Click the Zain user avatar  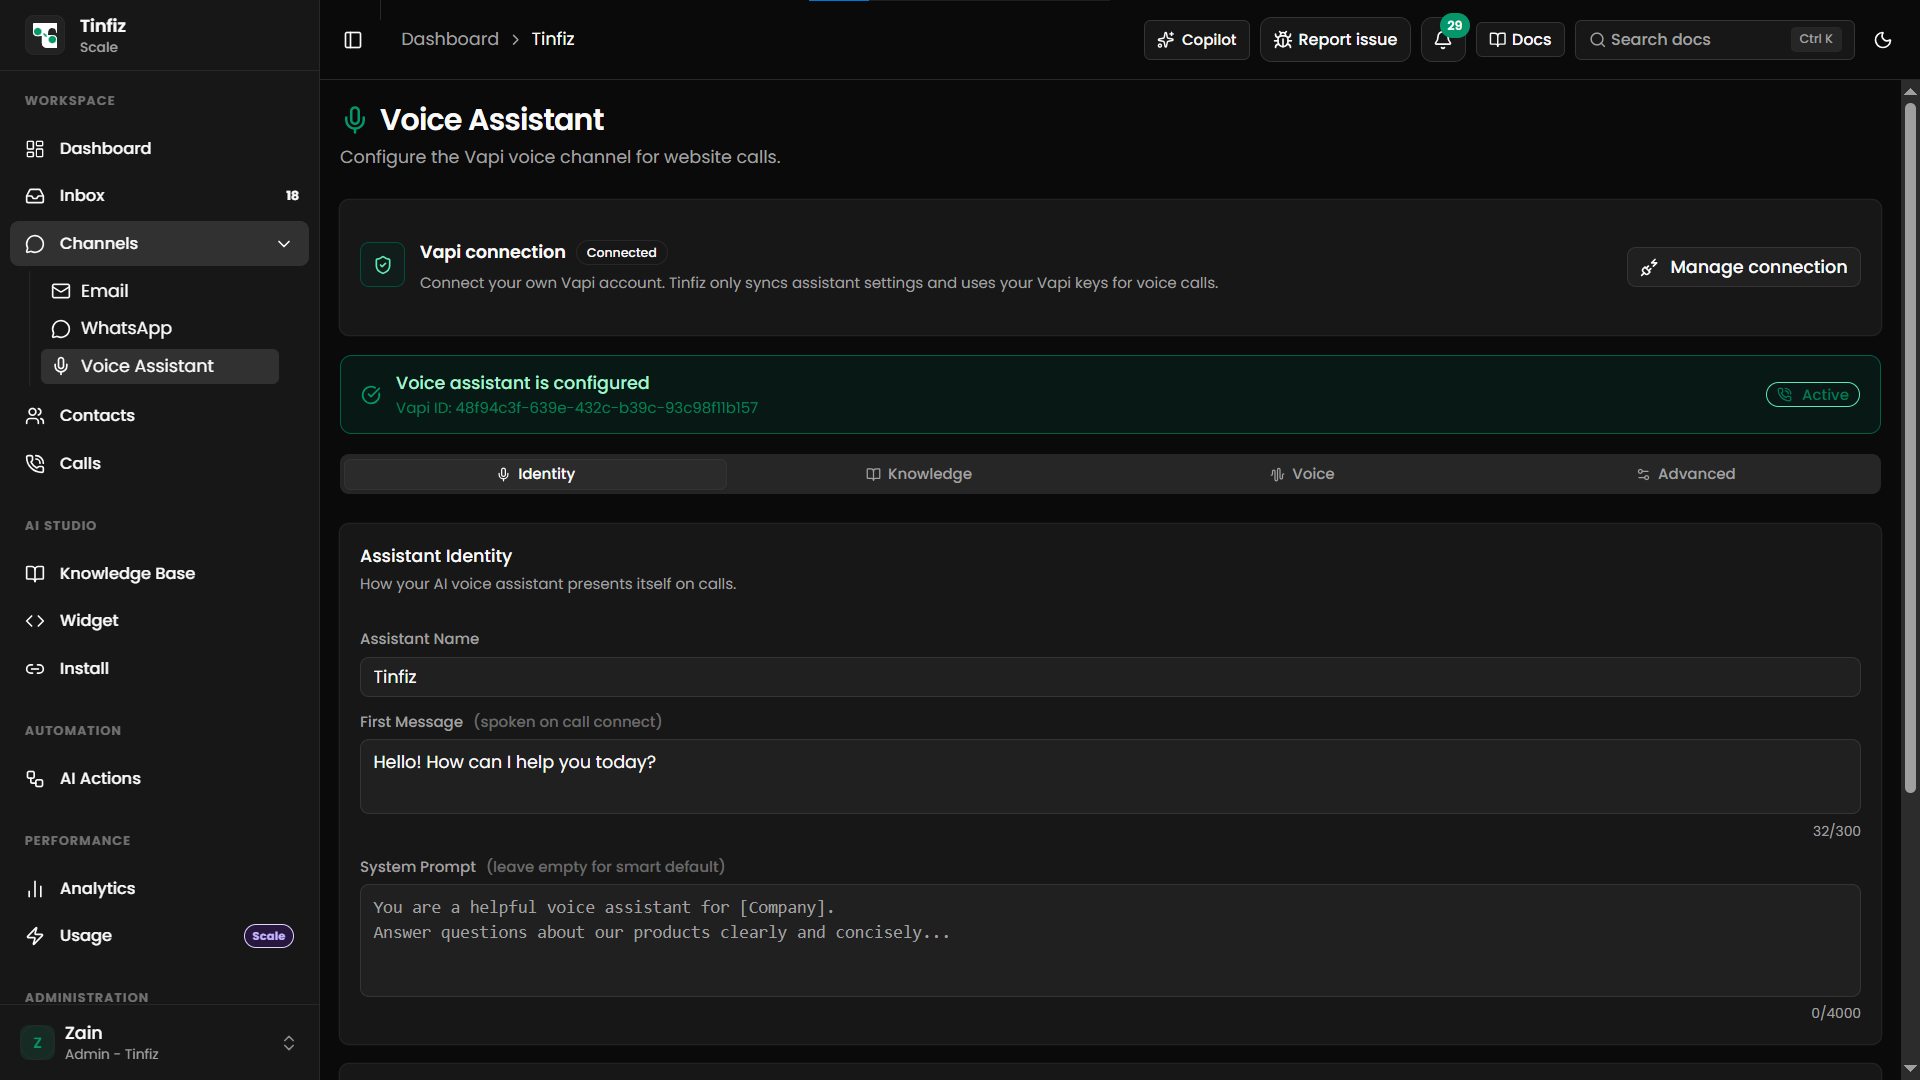(x=38, y=1043)
